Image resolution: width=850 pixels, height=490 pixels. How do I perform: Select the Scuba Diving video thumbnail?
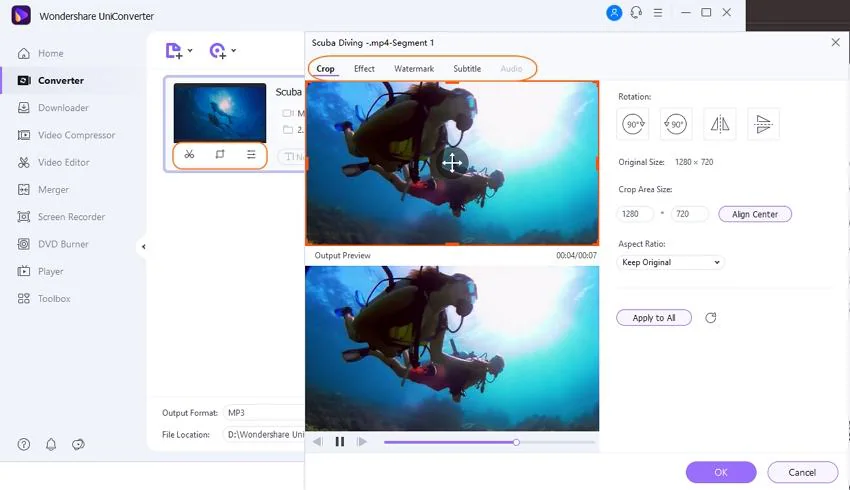(x=220, y=113)
